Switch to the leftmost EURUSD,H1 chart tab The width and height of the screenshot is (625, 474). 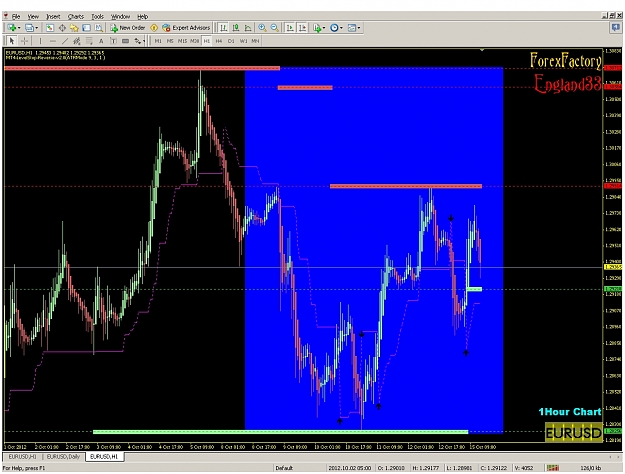point(22,456)
